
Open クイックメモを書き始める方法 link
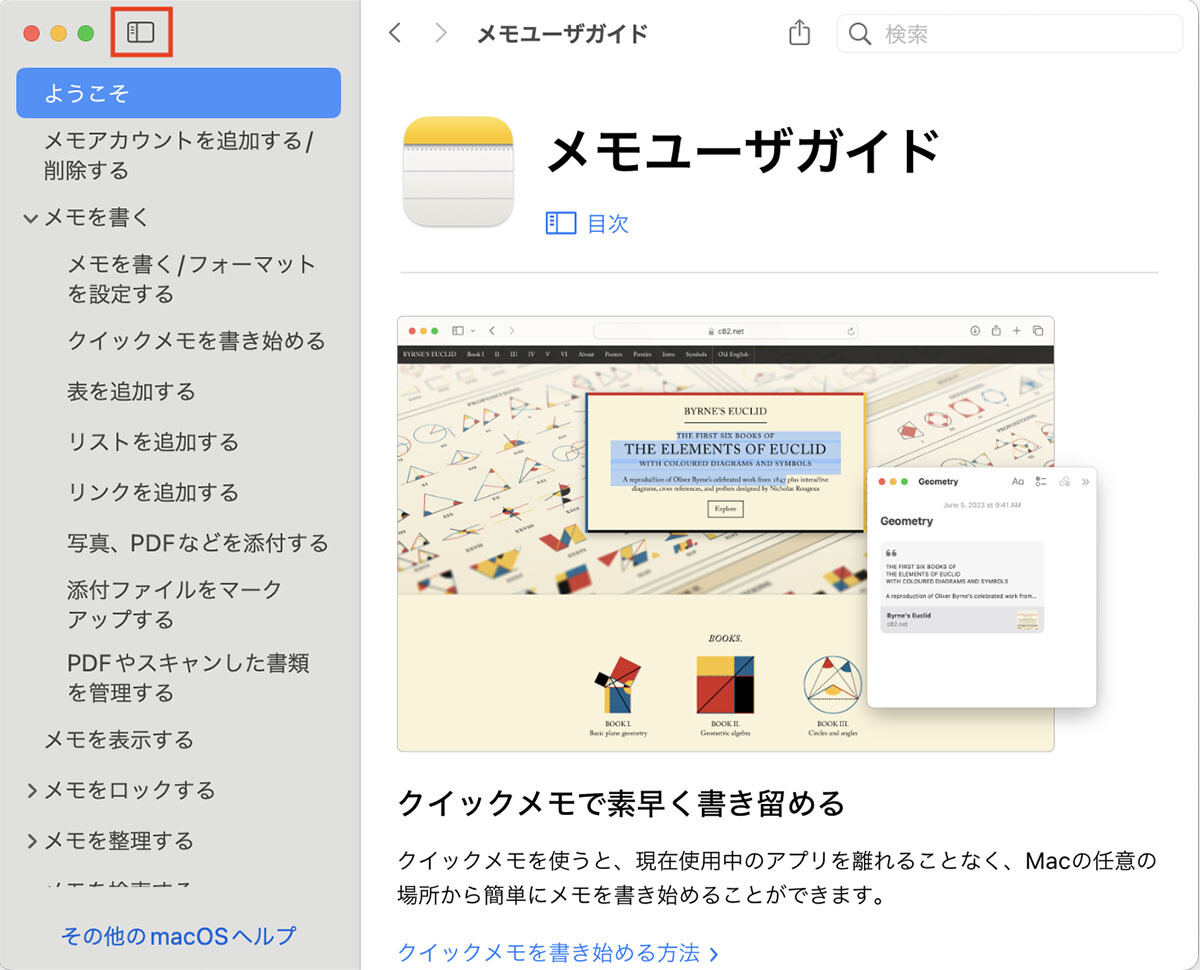(x=559, y=953)
